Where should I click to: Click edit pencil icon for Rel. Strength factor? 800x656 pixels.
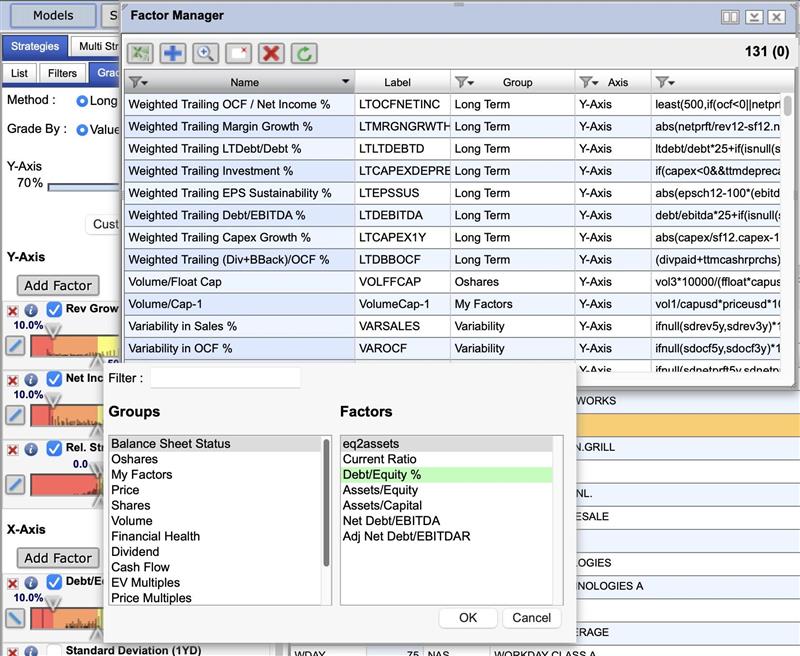pyautogui.click(x=15, y=485)
